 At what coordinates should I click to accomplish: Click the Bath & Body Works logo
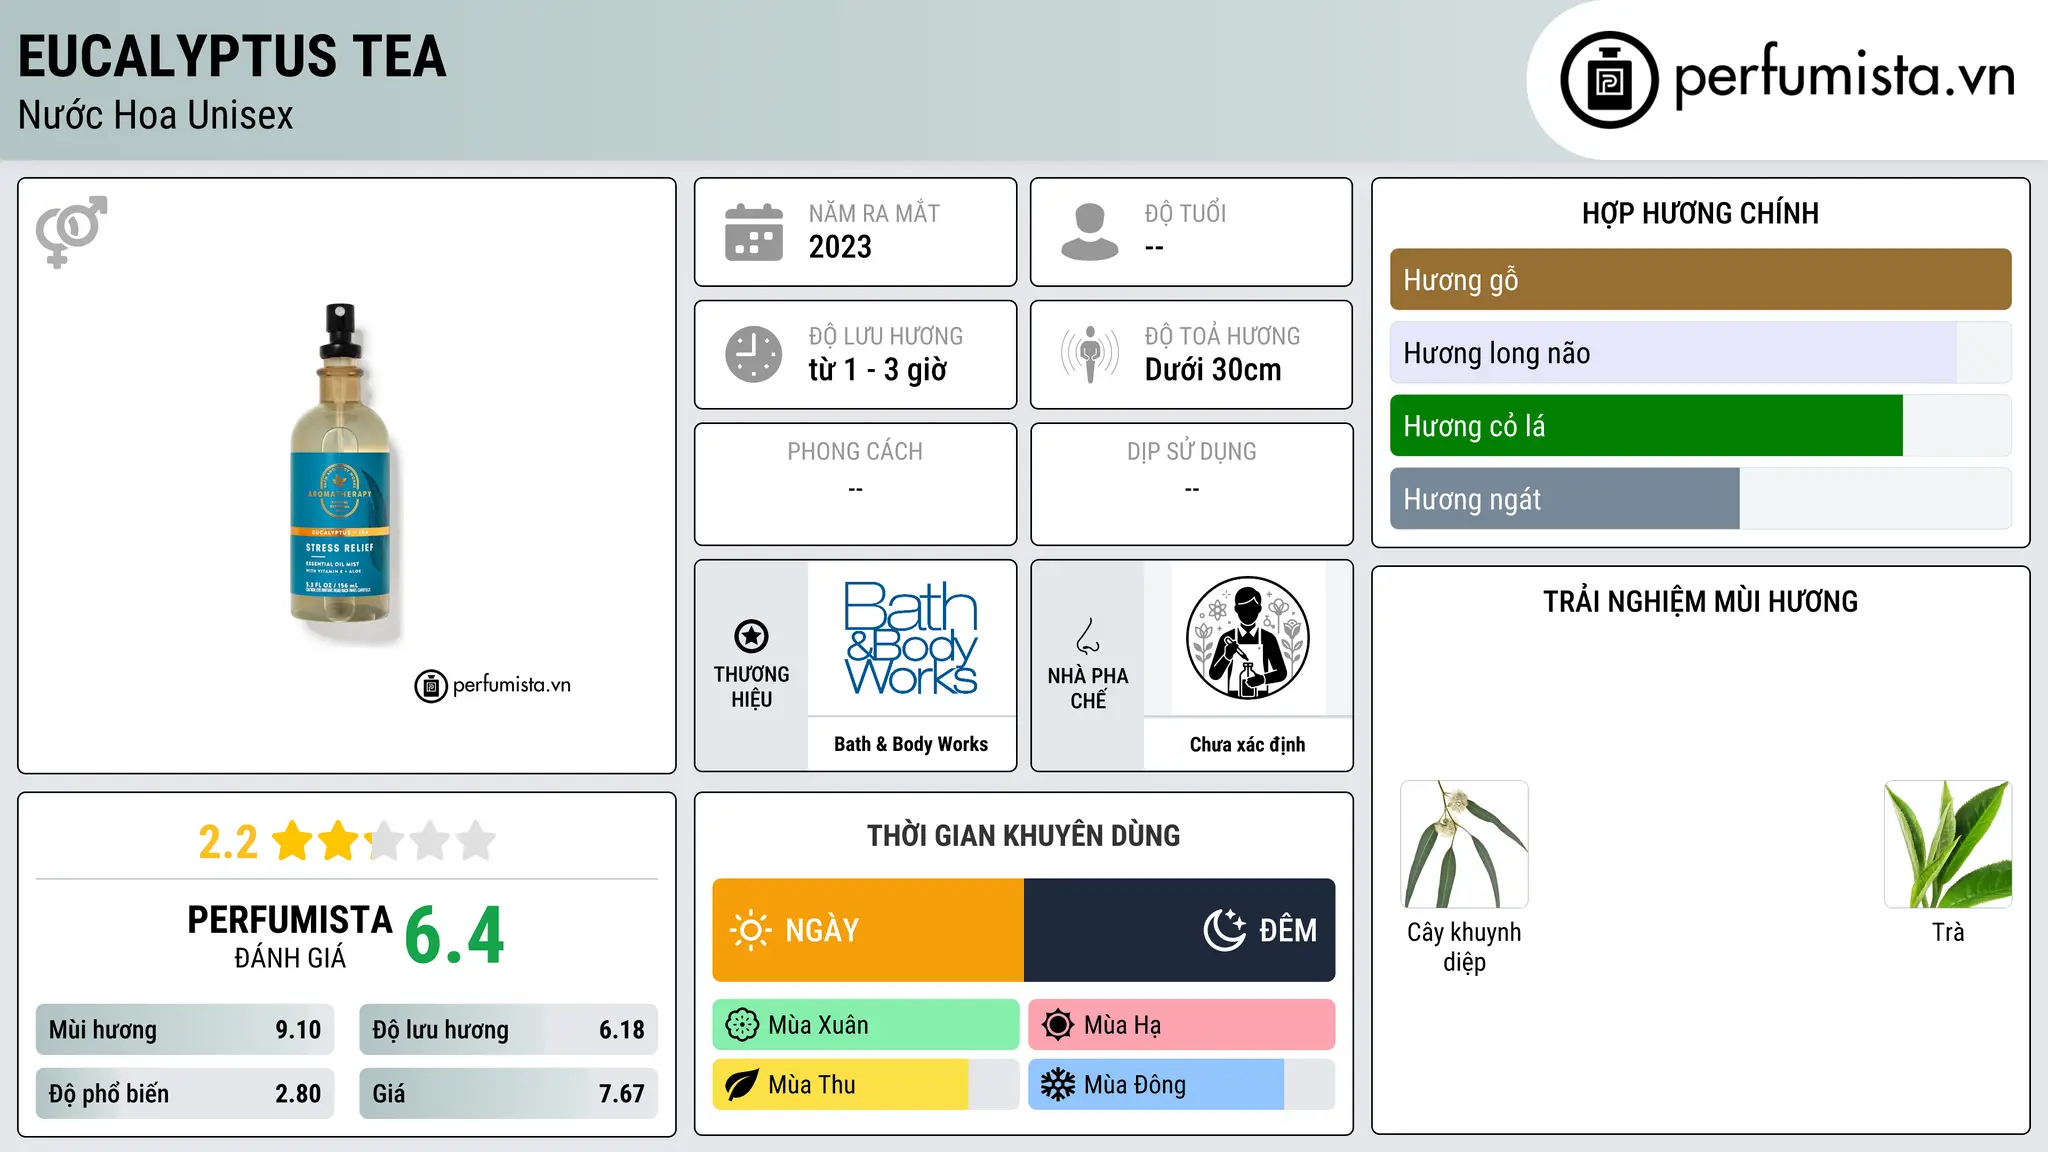[911, 638]
